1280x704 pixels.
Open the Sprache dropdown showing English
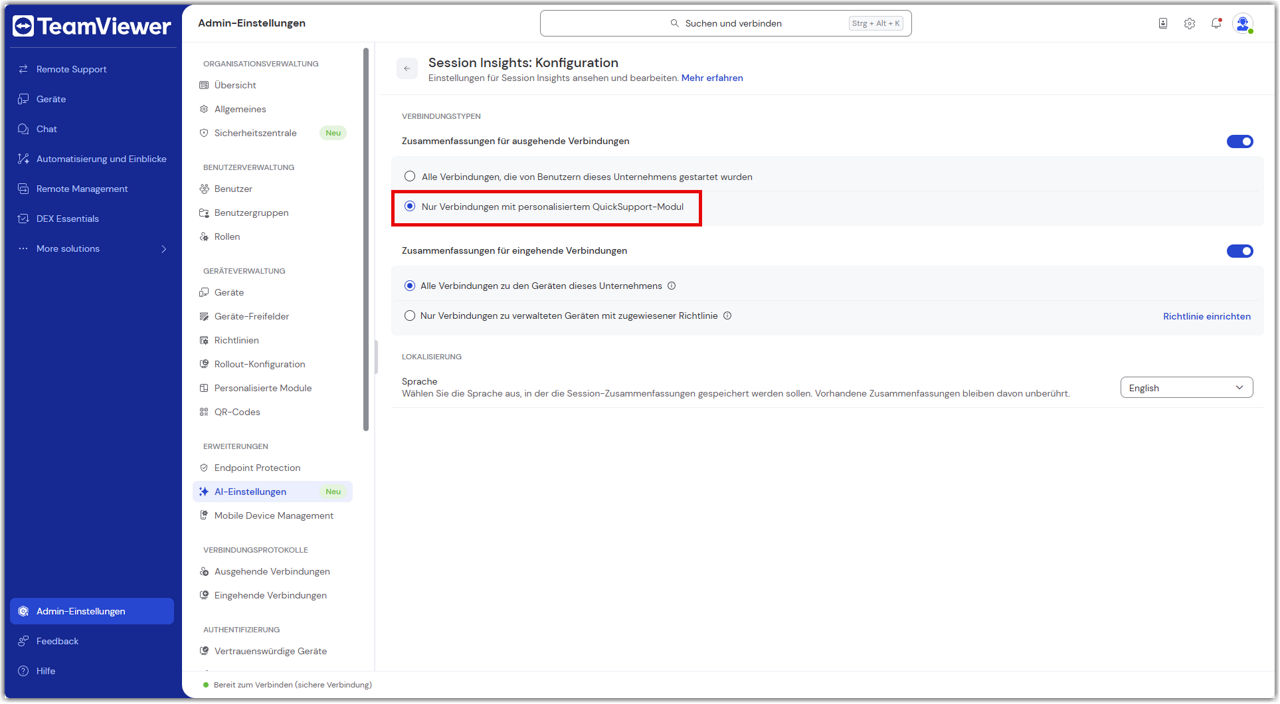(x=1186, y=388)
